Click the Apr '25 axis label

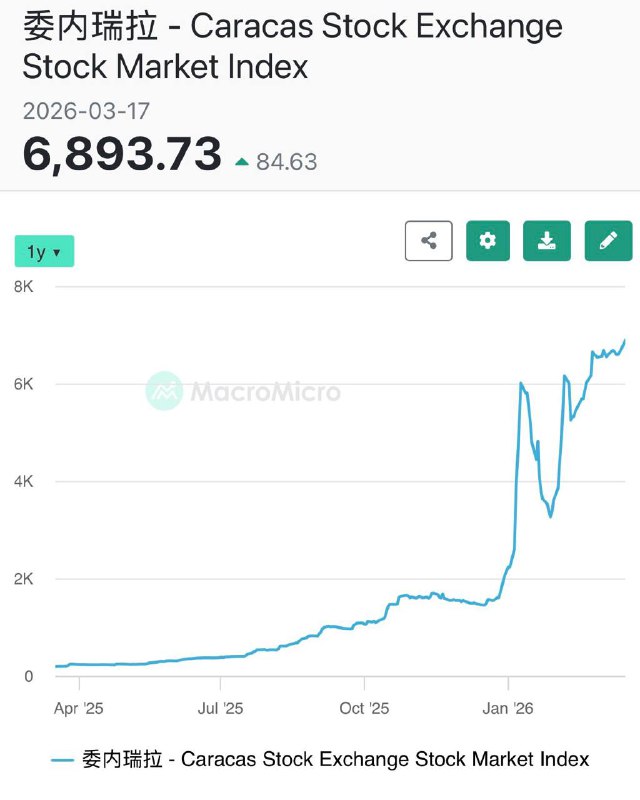[x=79, y=709]
